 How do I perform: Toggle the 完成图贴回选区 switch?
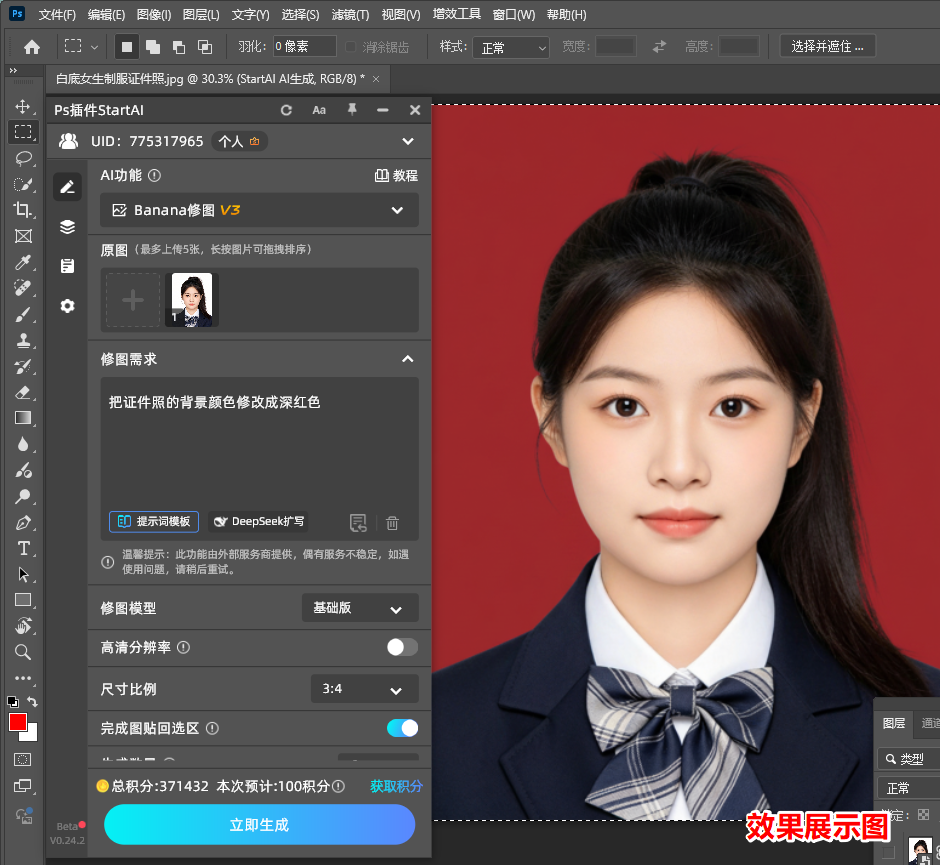pos(402,728)
